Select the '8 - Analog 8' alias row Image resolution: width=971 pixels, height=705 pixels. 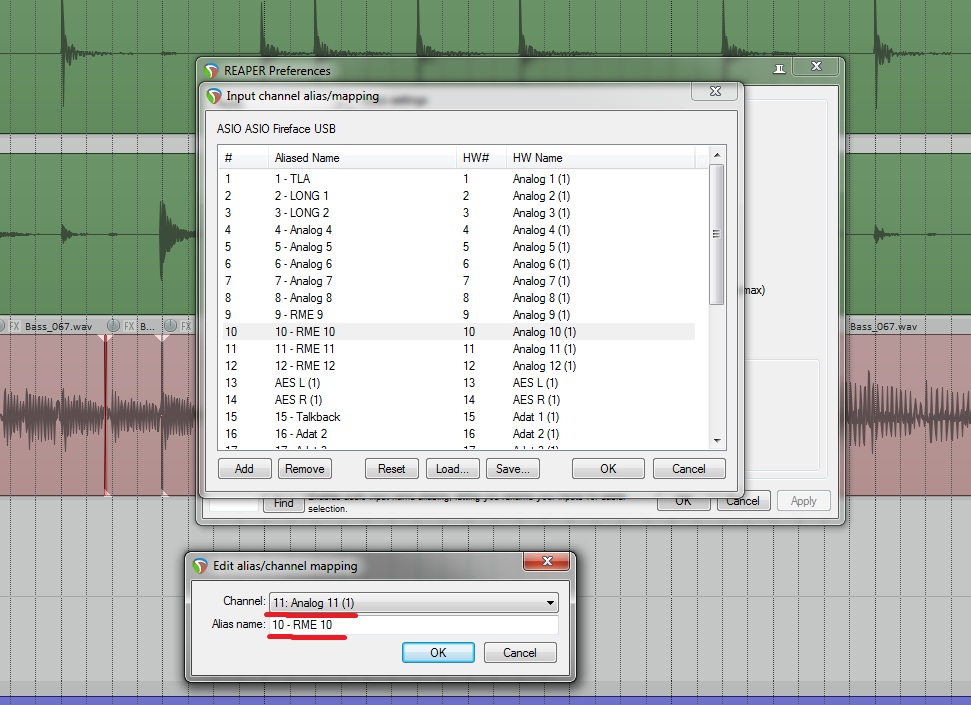tap(303, 298)
